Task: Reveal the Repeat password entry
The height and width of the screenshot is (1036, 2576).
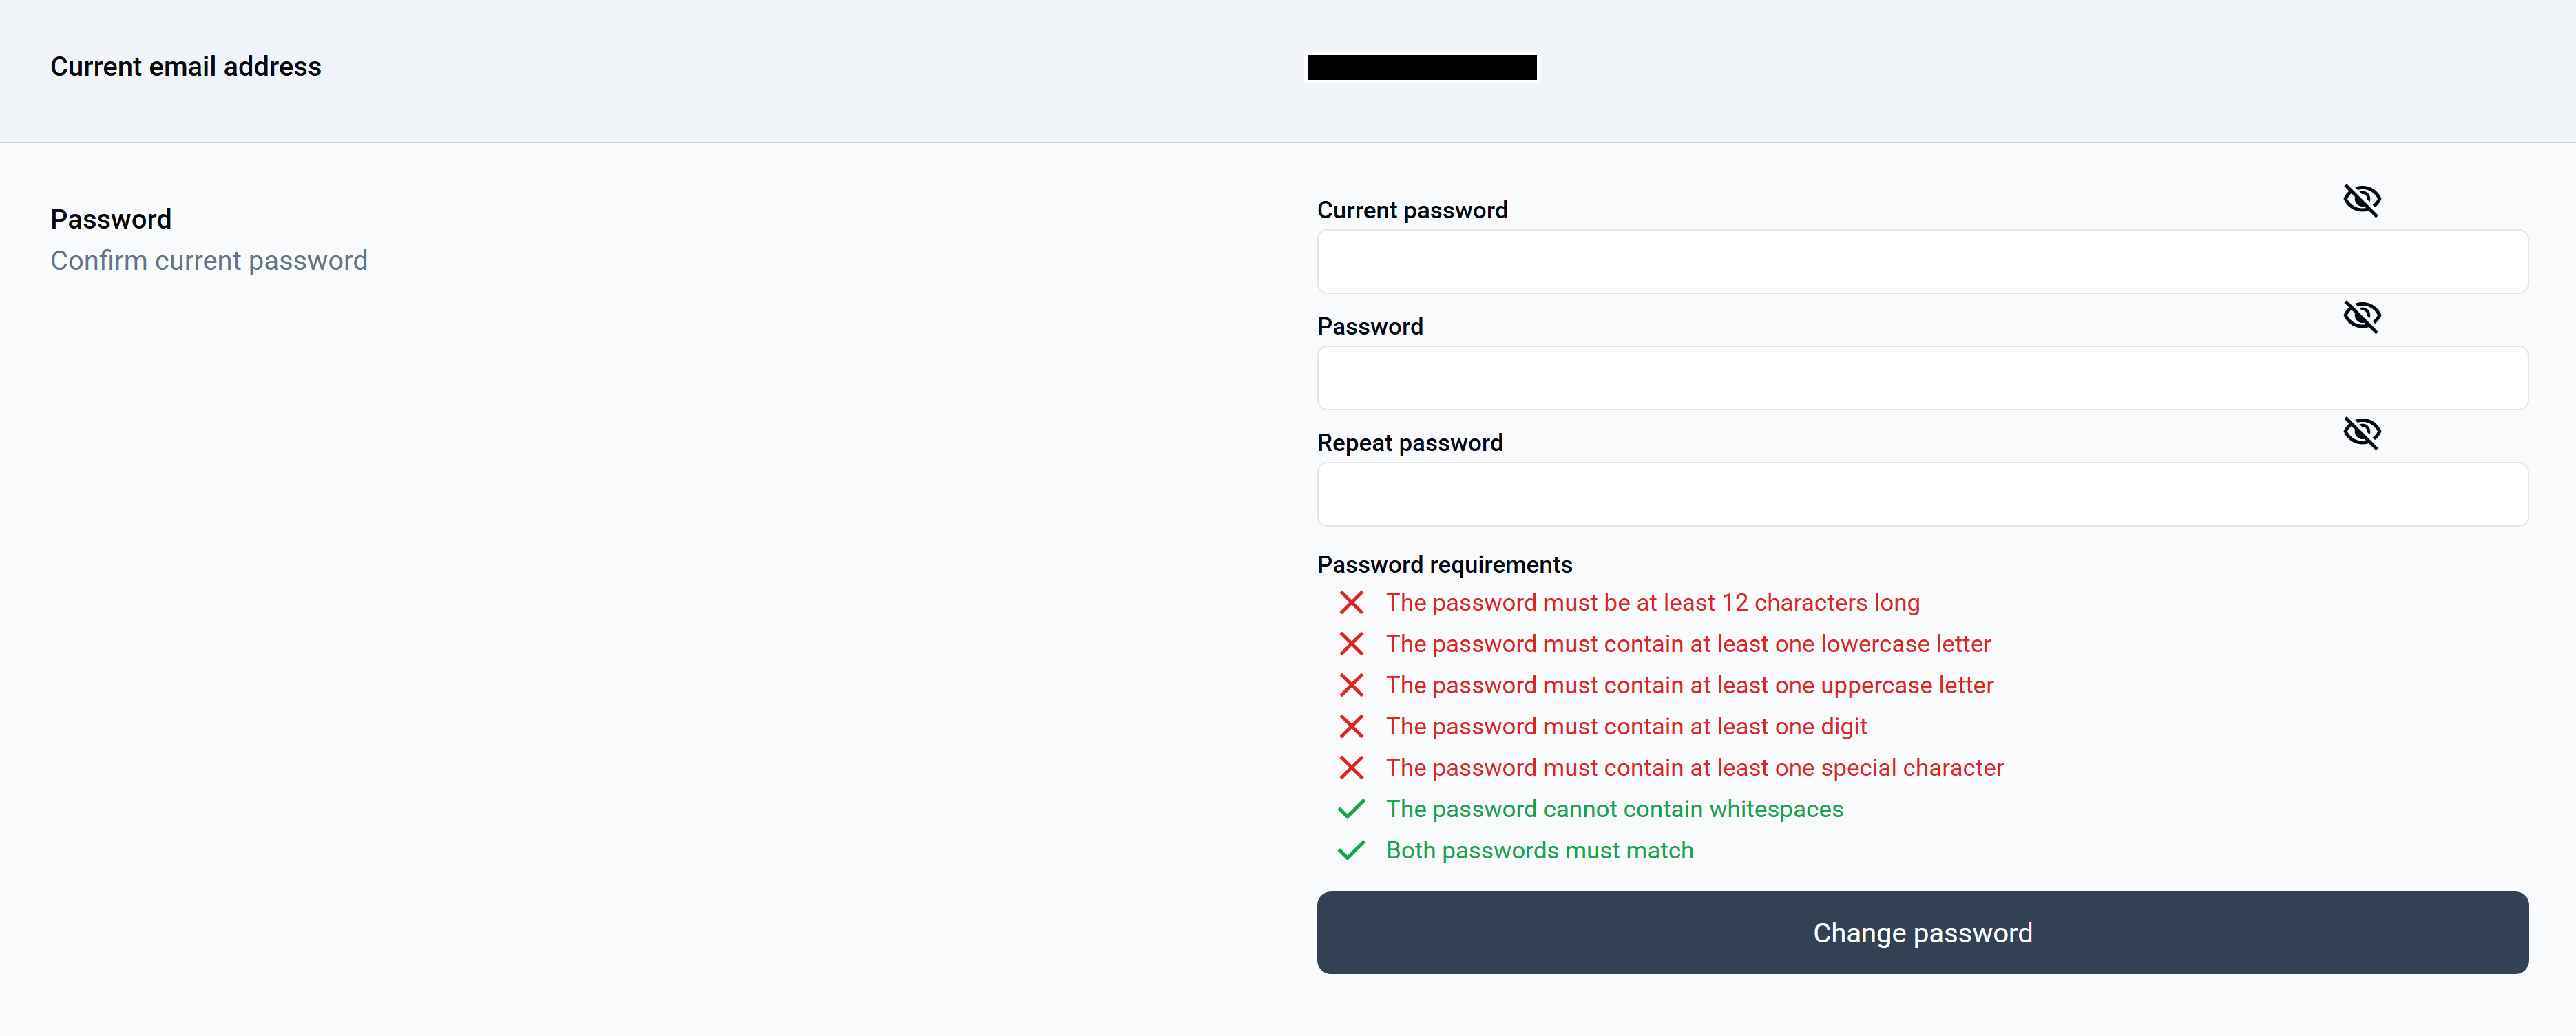Action: pyautogui.click(x=2361, y=432)
